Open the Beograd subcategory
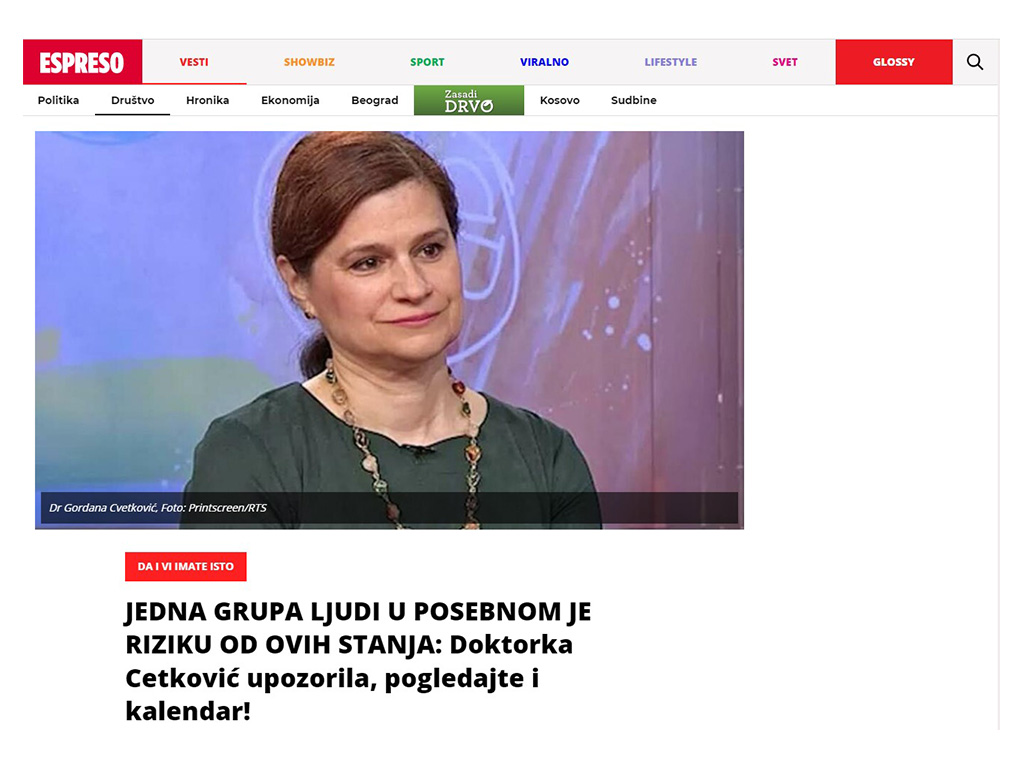 click(x=375, y=100)
